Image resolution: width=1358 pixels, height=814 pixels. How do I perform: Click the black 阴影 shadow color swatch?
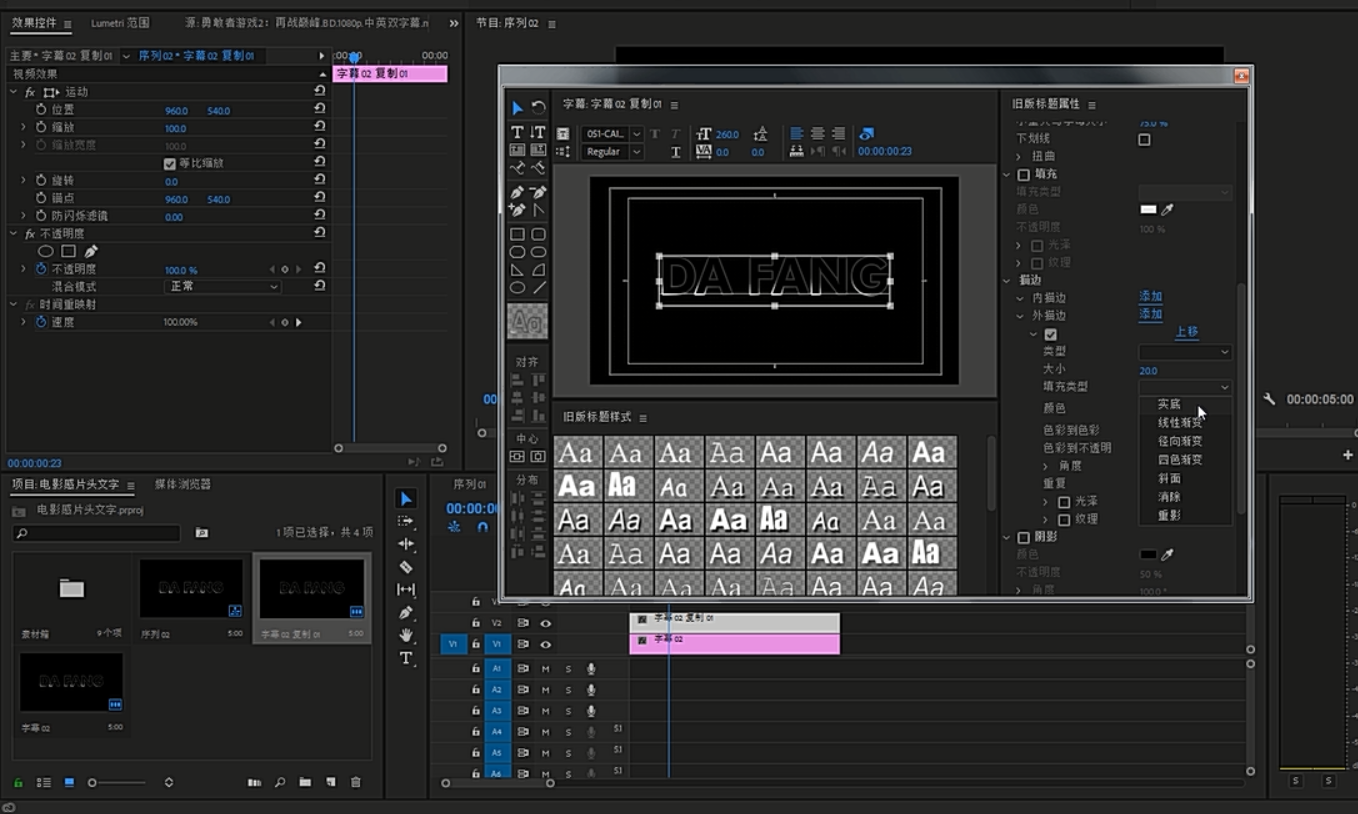click(1148, 554)
